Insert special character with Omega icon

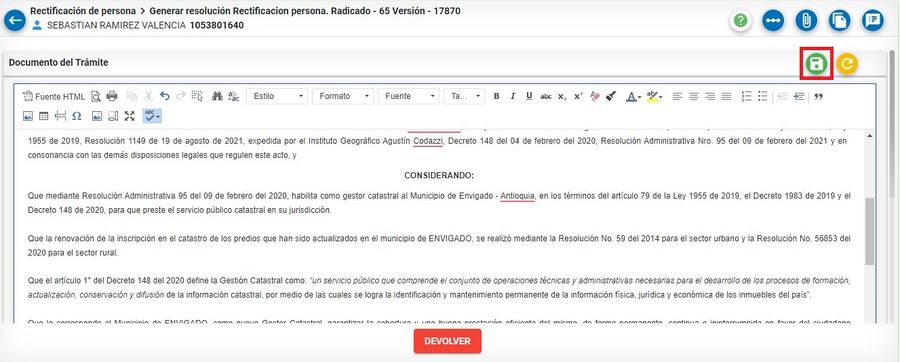tap(76, 116)
